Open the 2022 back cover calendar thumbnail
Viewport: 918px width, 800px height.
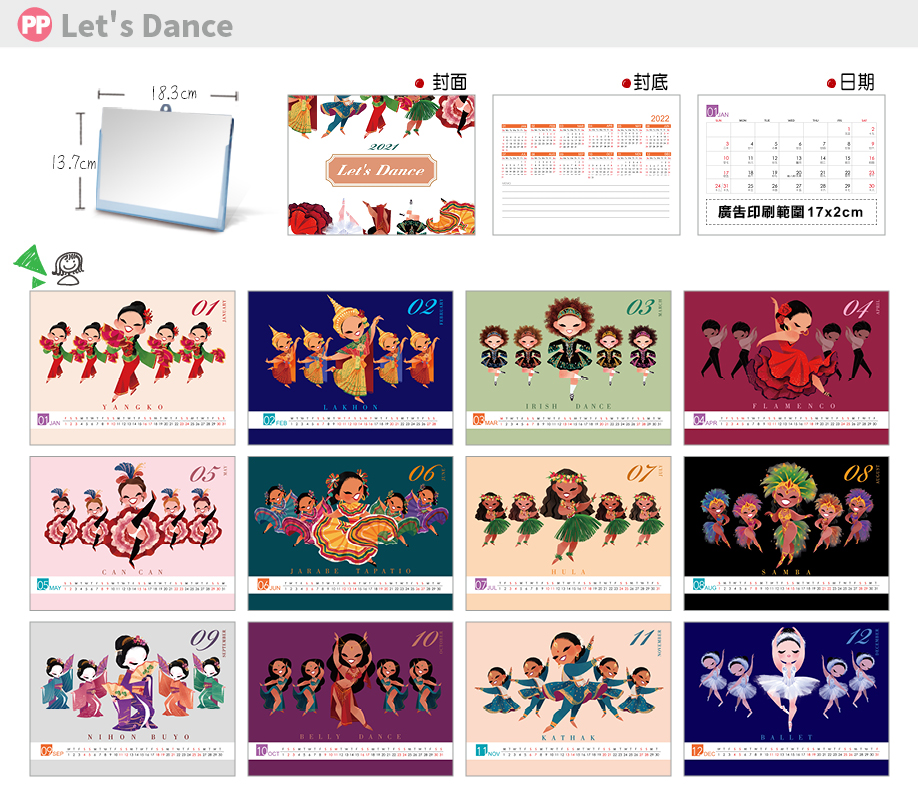(586, 165)
